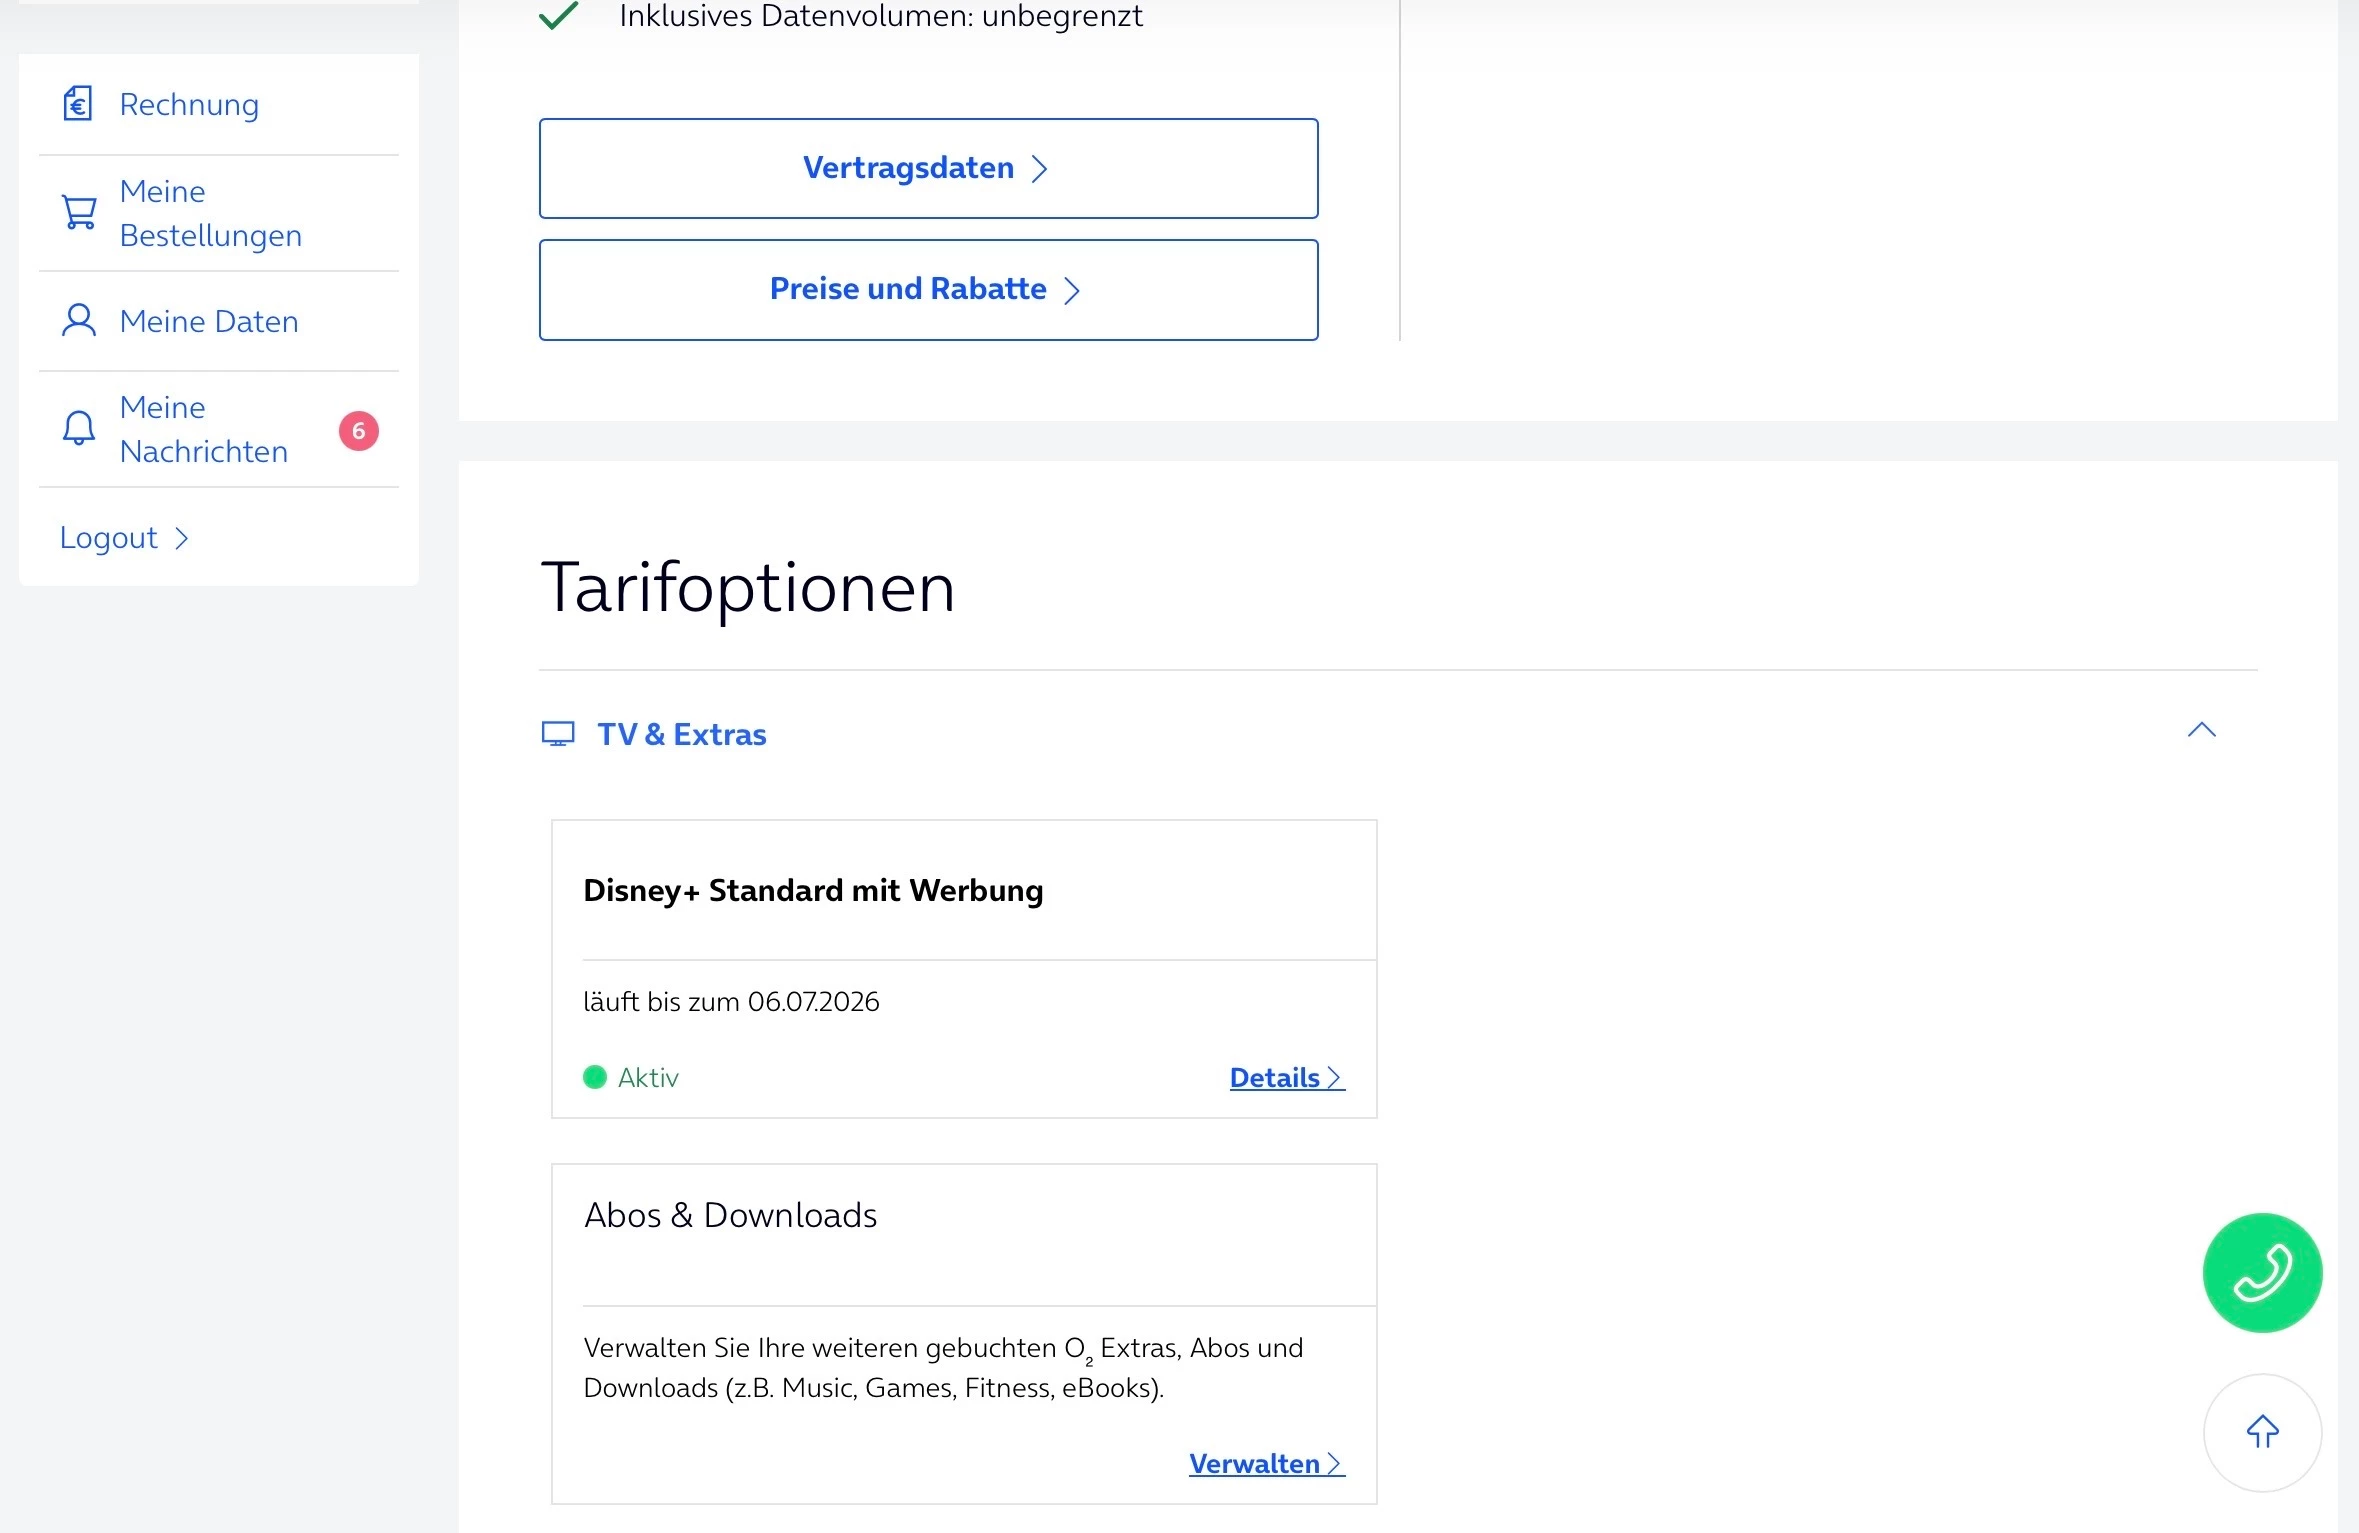Viewport: 2359px width, 1533px height.
Task: Open Details link for Disney+ option
Action: click(1285, 1077)
